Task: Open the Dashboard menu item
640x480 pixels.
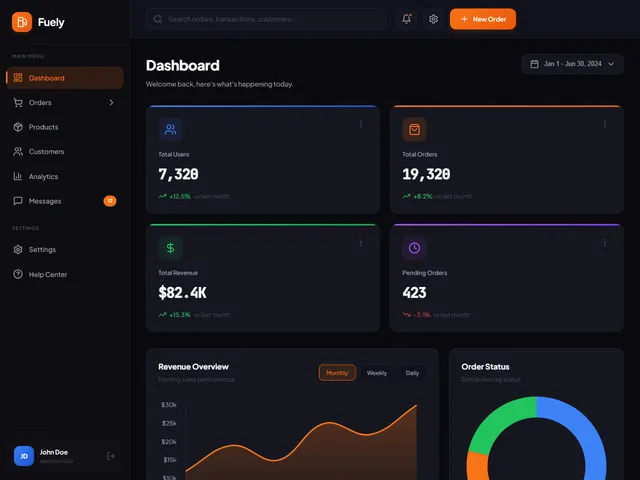Action: [x=65, y=78]
